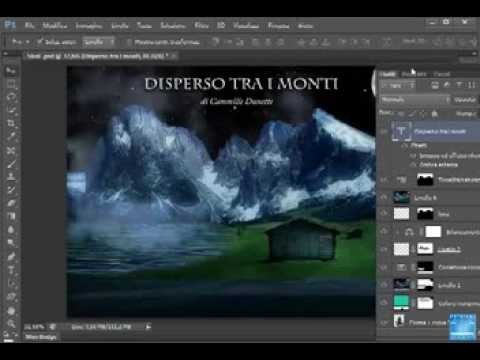The image size is (480, 360).
Task: Select the Gradient tool
Action: click(11, 216)
